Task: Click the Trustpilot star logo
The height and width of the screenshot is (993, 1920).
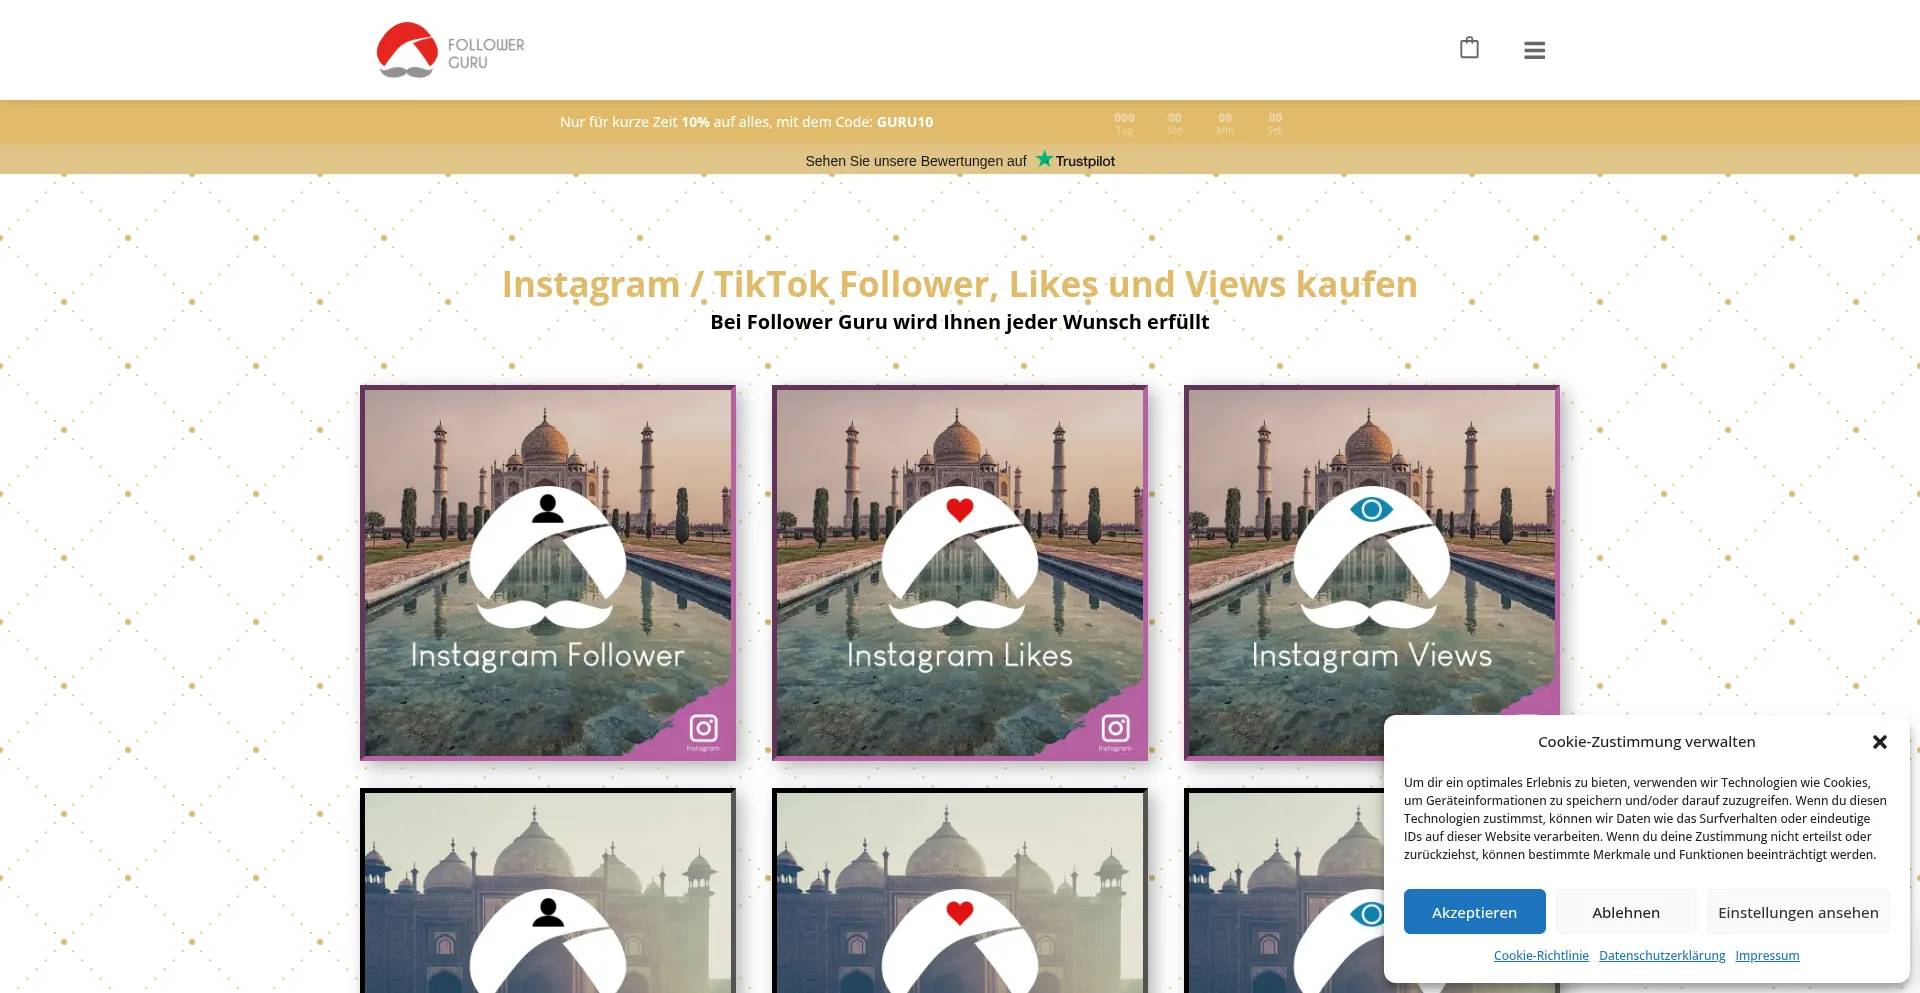Action: 1075,160
